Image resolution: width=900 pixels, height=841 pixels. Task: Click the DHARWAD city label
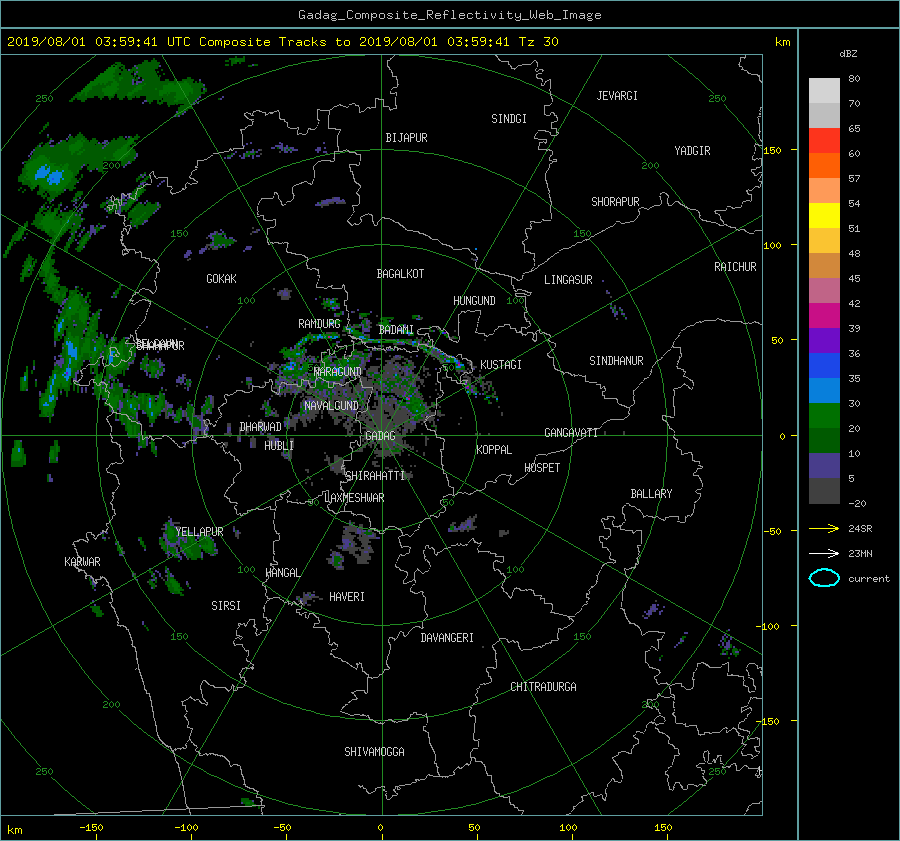tap(261, 427)
